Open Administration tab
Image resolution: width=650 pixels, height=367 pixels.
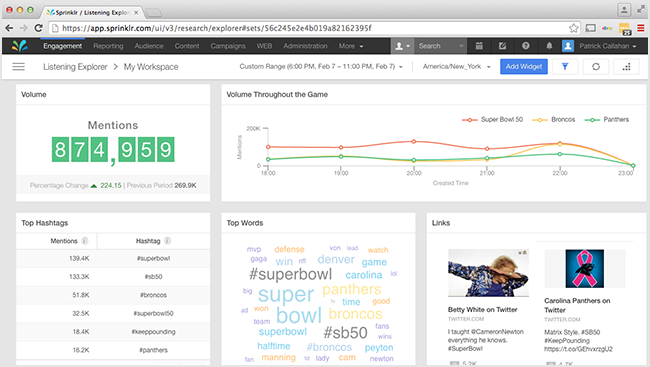point(306,46)
